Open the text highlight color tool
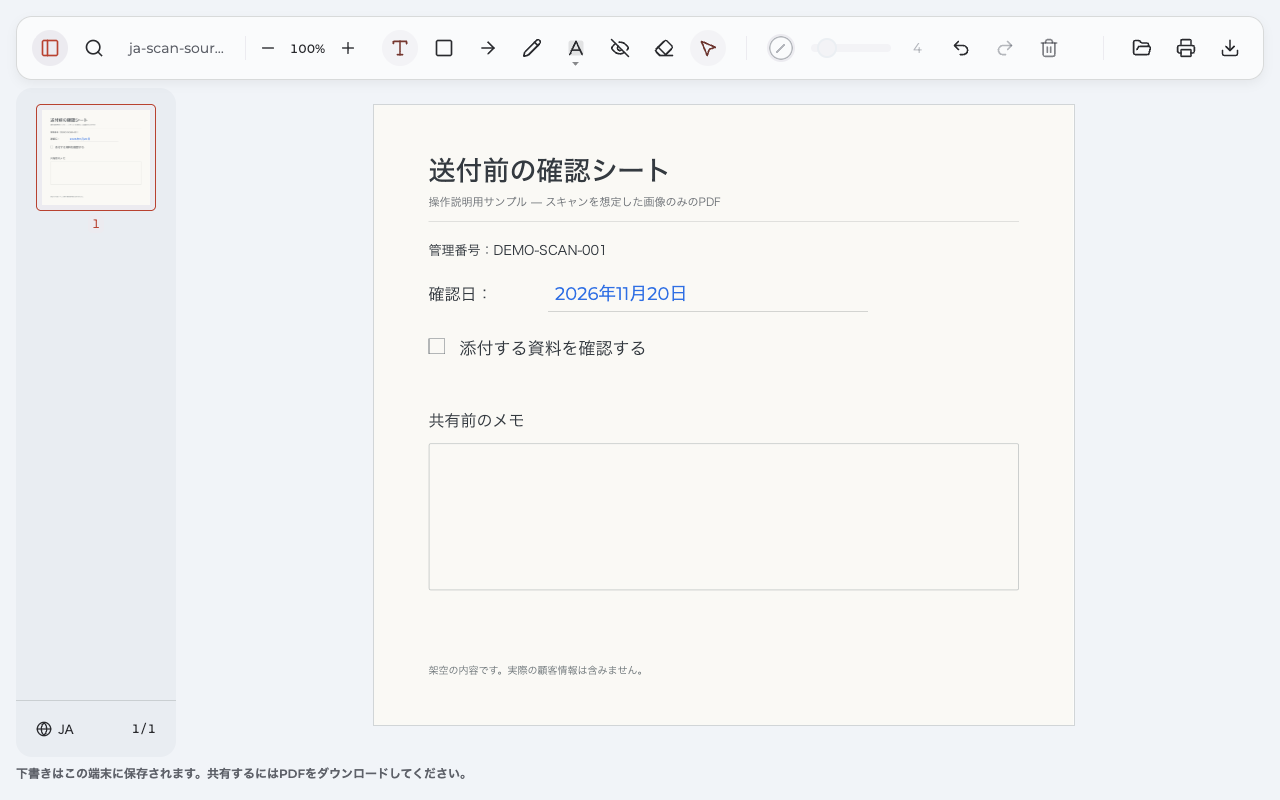 coord(576,48)
